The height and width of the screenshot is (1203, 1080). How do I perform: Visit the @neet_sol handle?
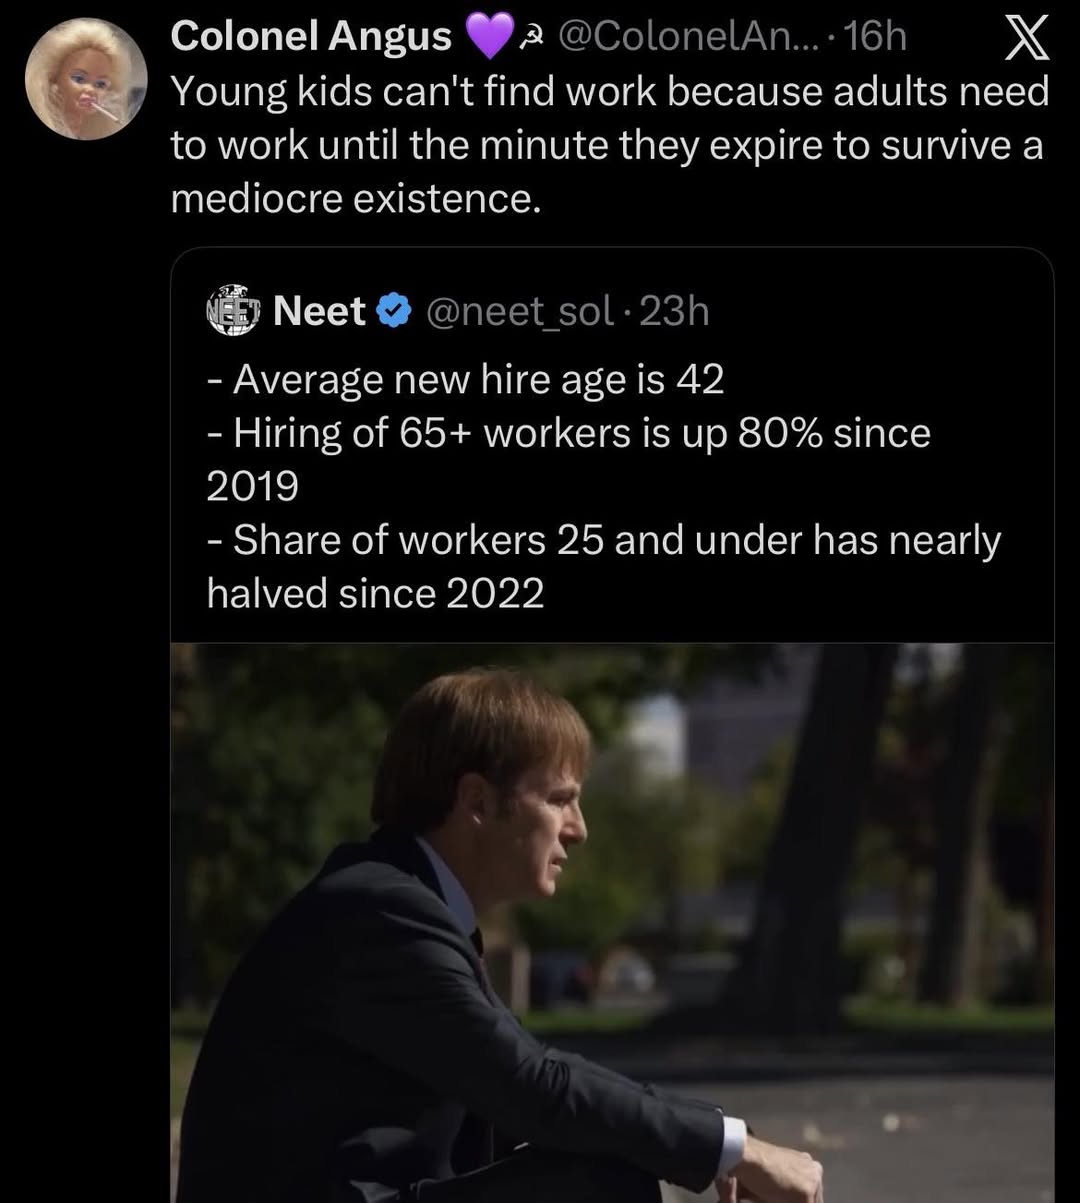520,312
